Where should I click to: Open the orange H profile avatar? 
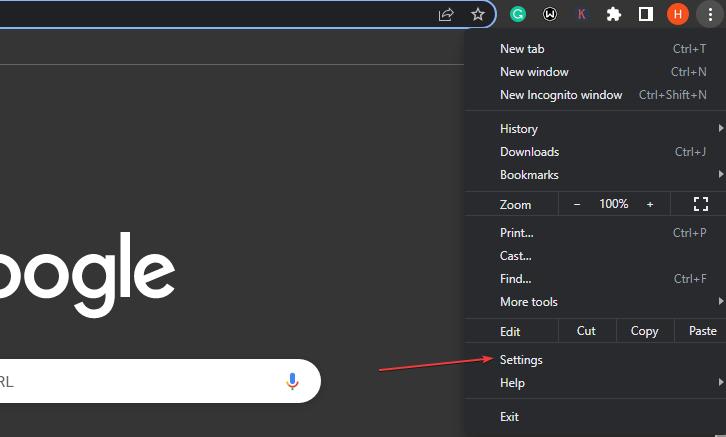(677, 14)
